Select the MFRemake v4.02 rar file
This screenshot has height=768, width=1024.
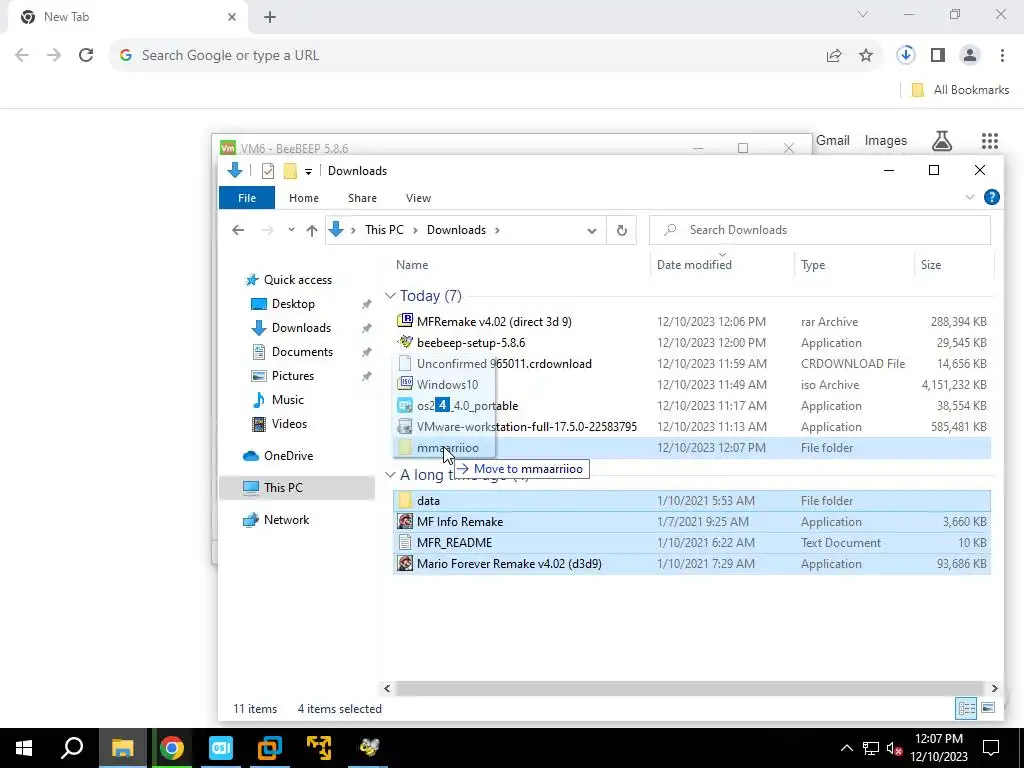(x=494, y=322)
